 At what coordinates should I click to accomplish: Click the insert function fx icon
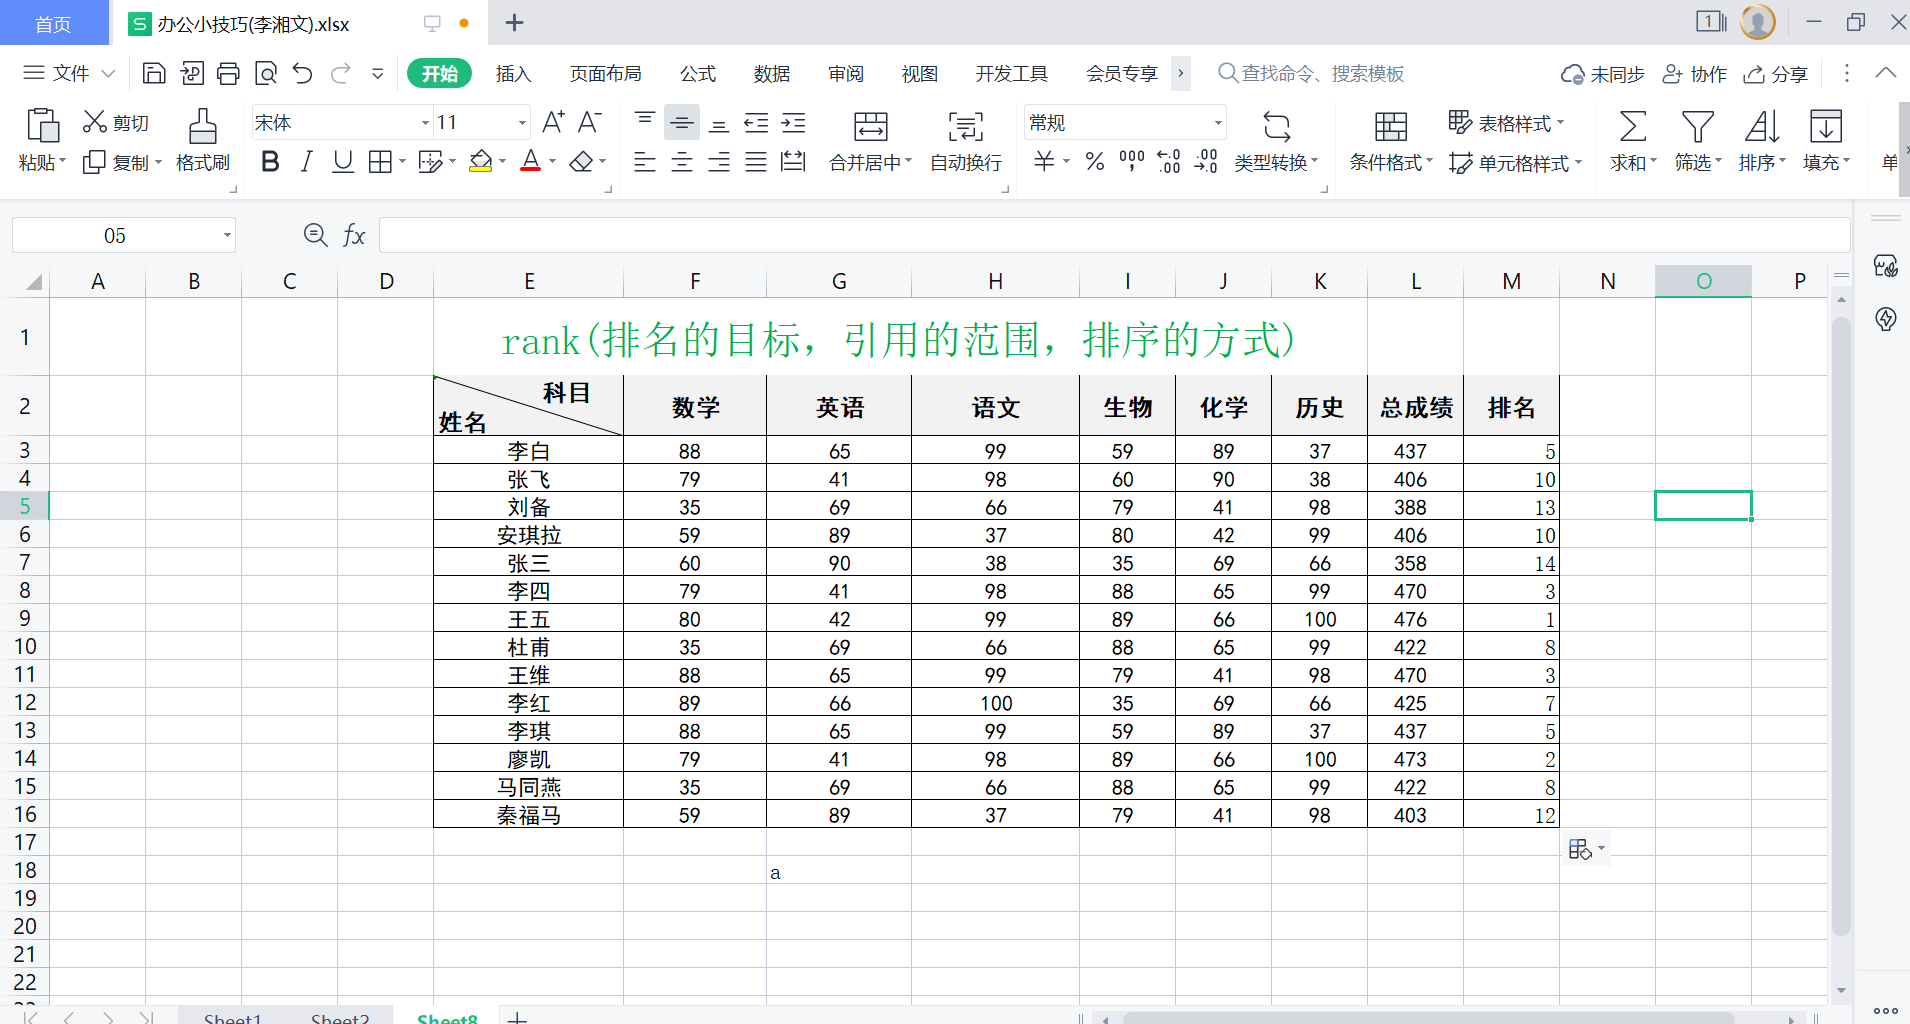tap(354, 235)
